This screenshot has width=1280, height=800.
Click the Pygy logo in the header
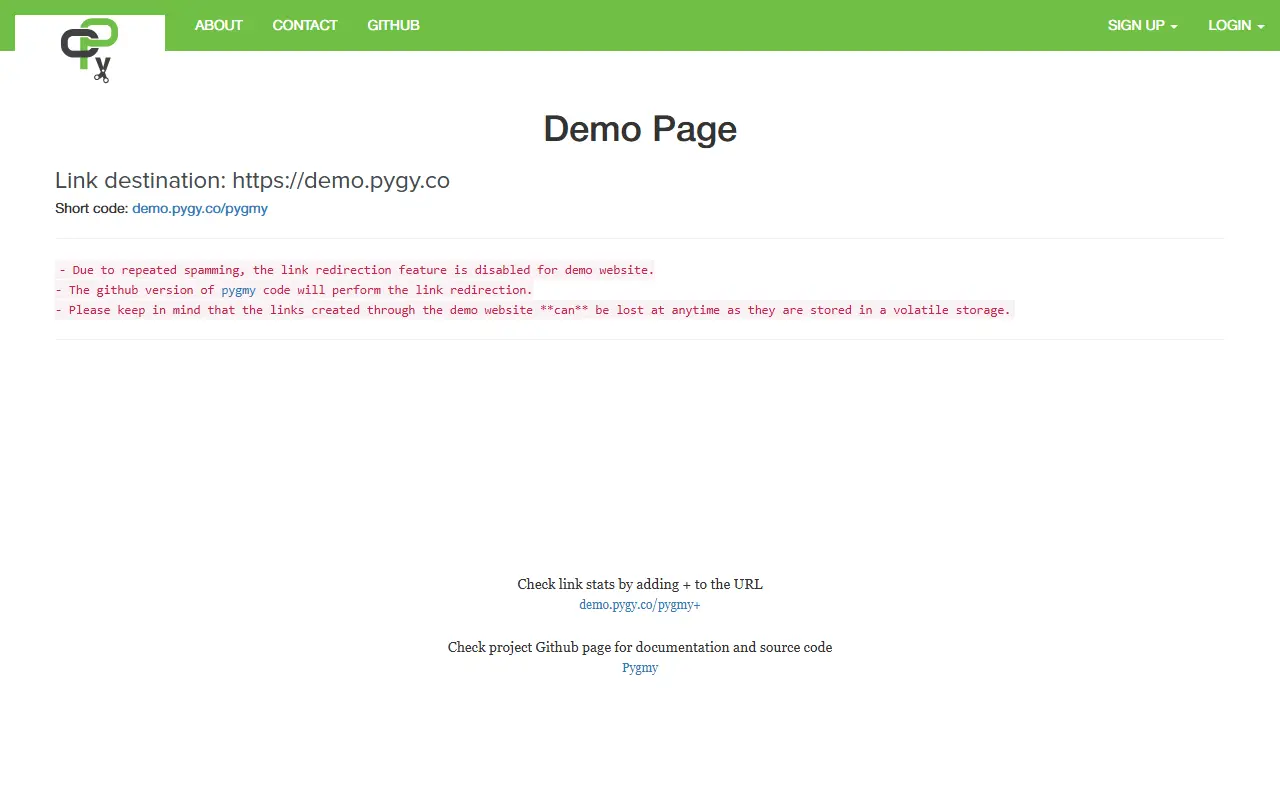tap(90, 50)
